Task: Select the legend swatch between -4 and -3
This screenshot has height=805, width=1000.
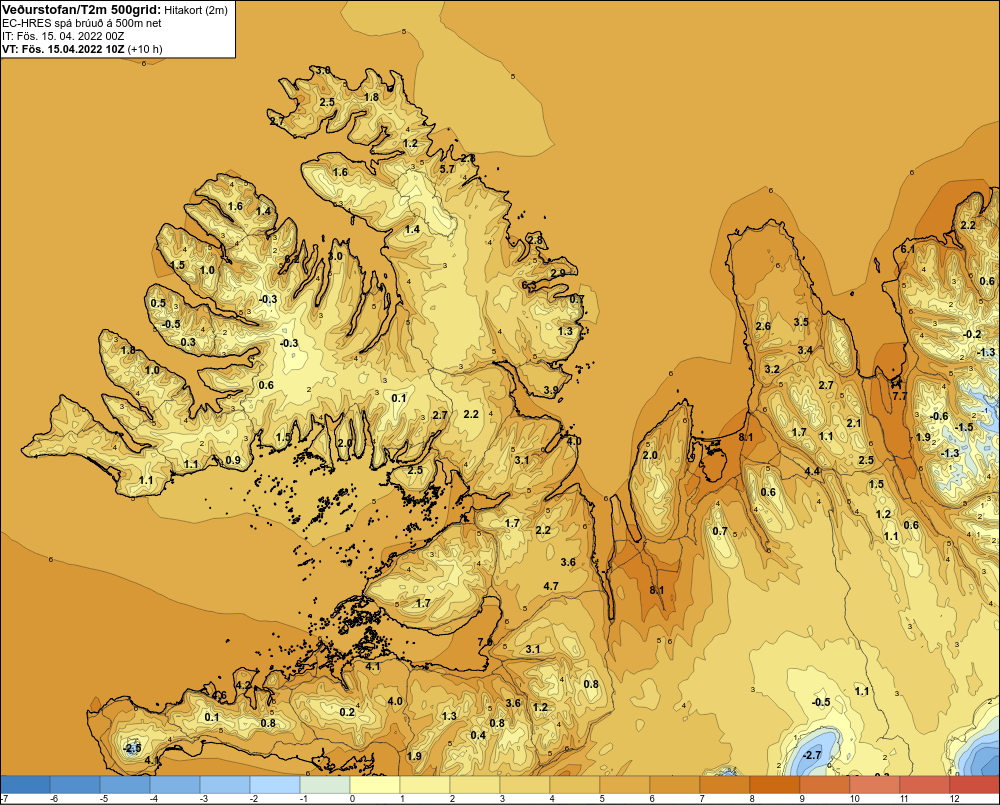Action: tap(174, 784)
